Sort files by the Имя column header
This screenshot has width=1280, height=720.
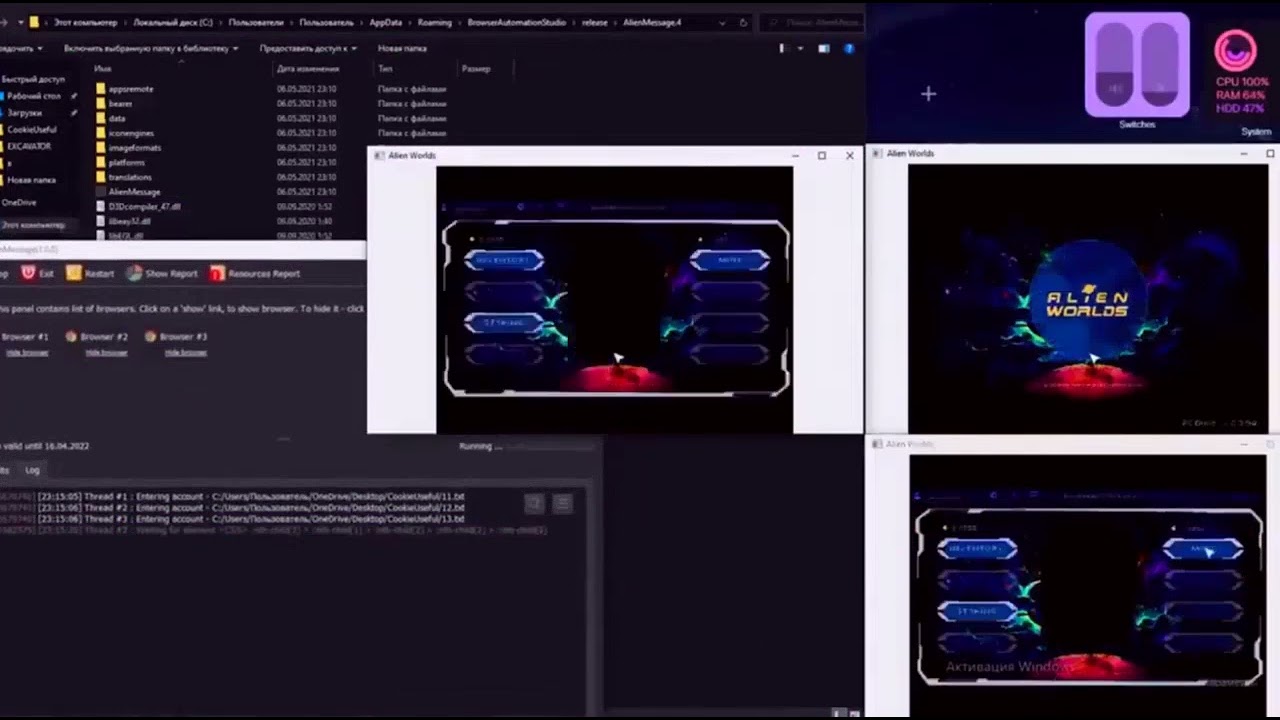coord(102,69)
